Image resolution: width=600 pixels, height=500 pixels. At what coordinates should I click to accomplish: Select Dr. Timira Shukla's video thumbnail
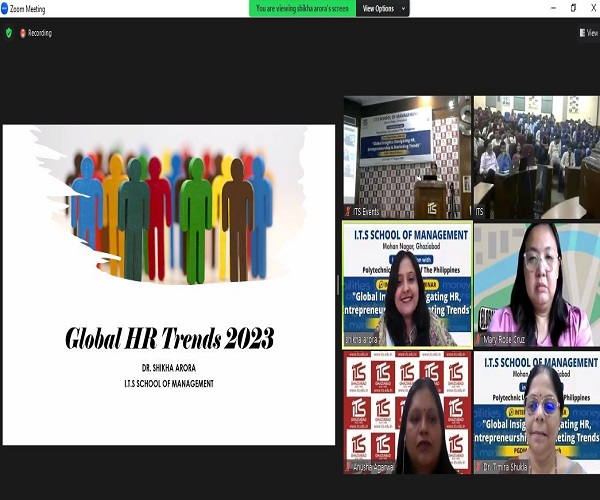[537, 412]
